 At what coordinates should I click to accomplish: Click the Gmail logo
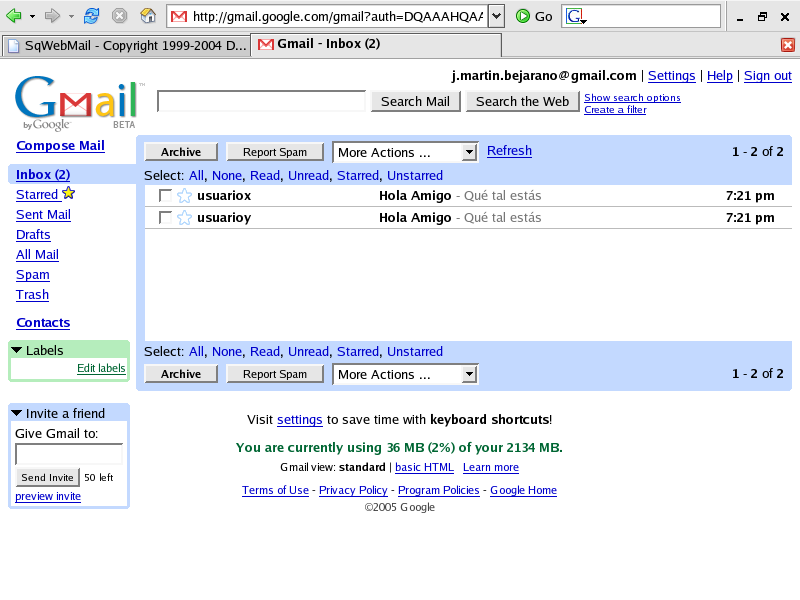(x=78, y=103)
